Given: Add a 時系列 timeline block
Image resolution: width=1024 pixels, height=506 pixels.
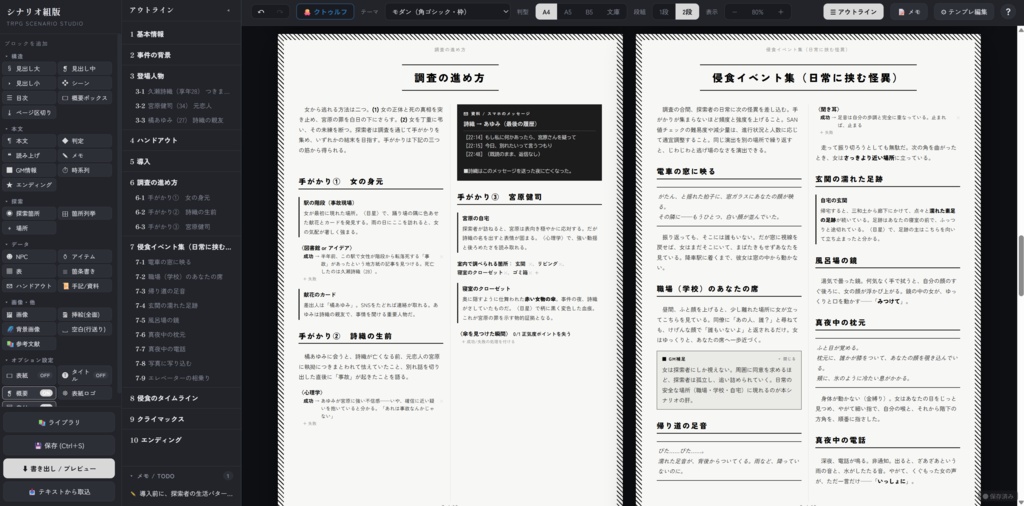Looking at the screenshot, I should [x=85, y=170].
